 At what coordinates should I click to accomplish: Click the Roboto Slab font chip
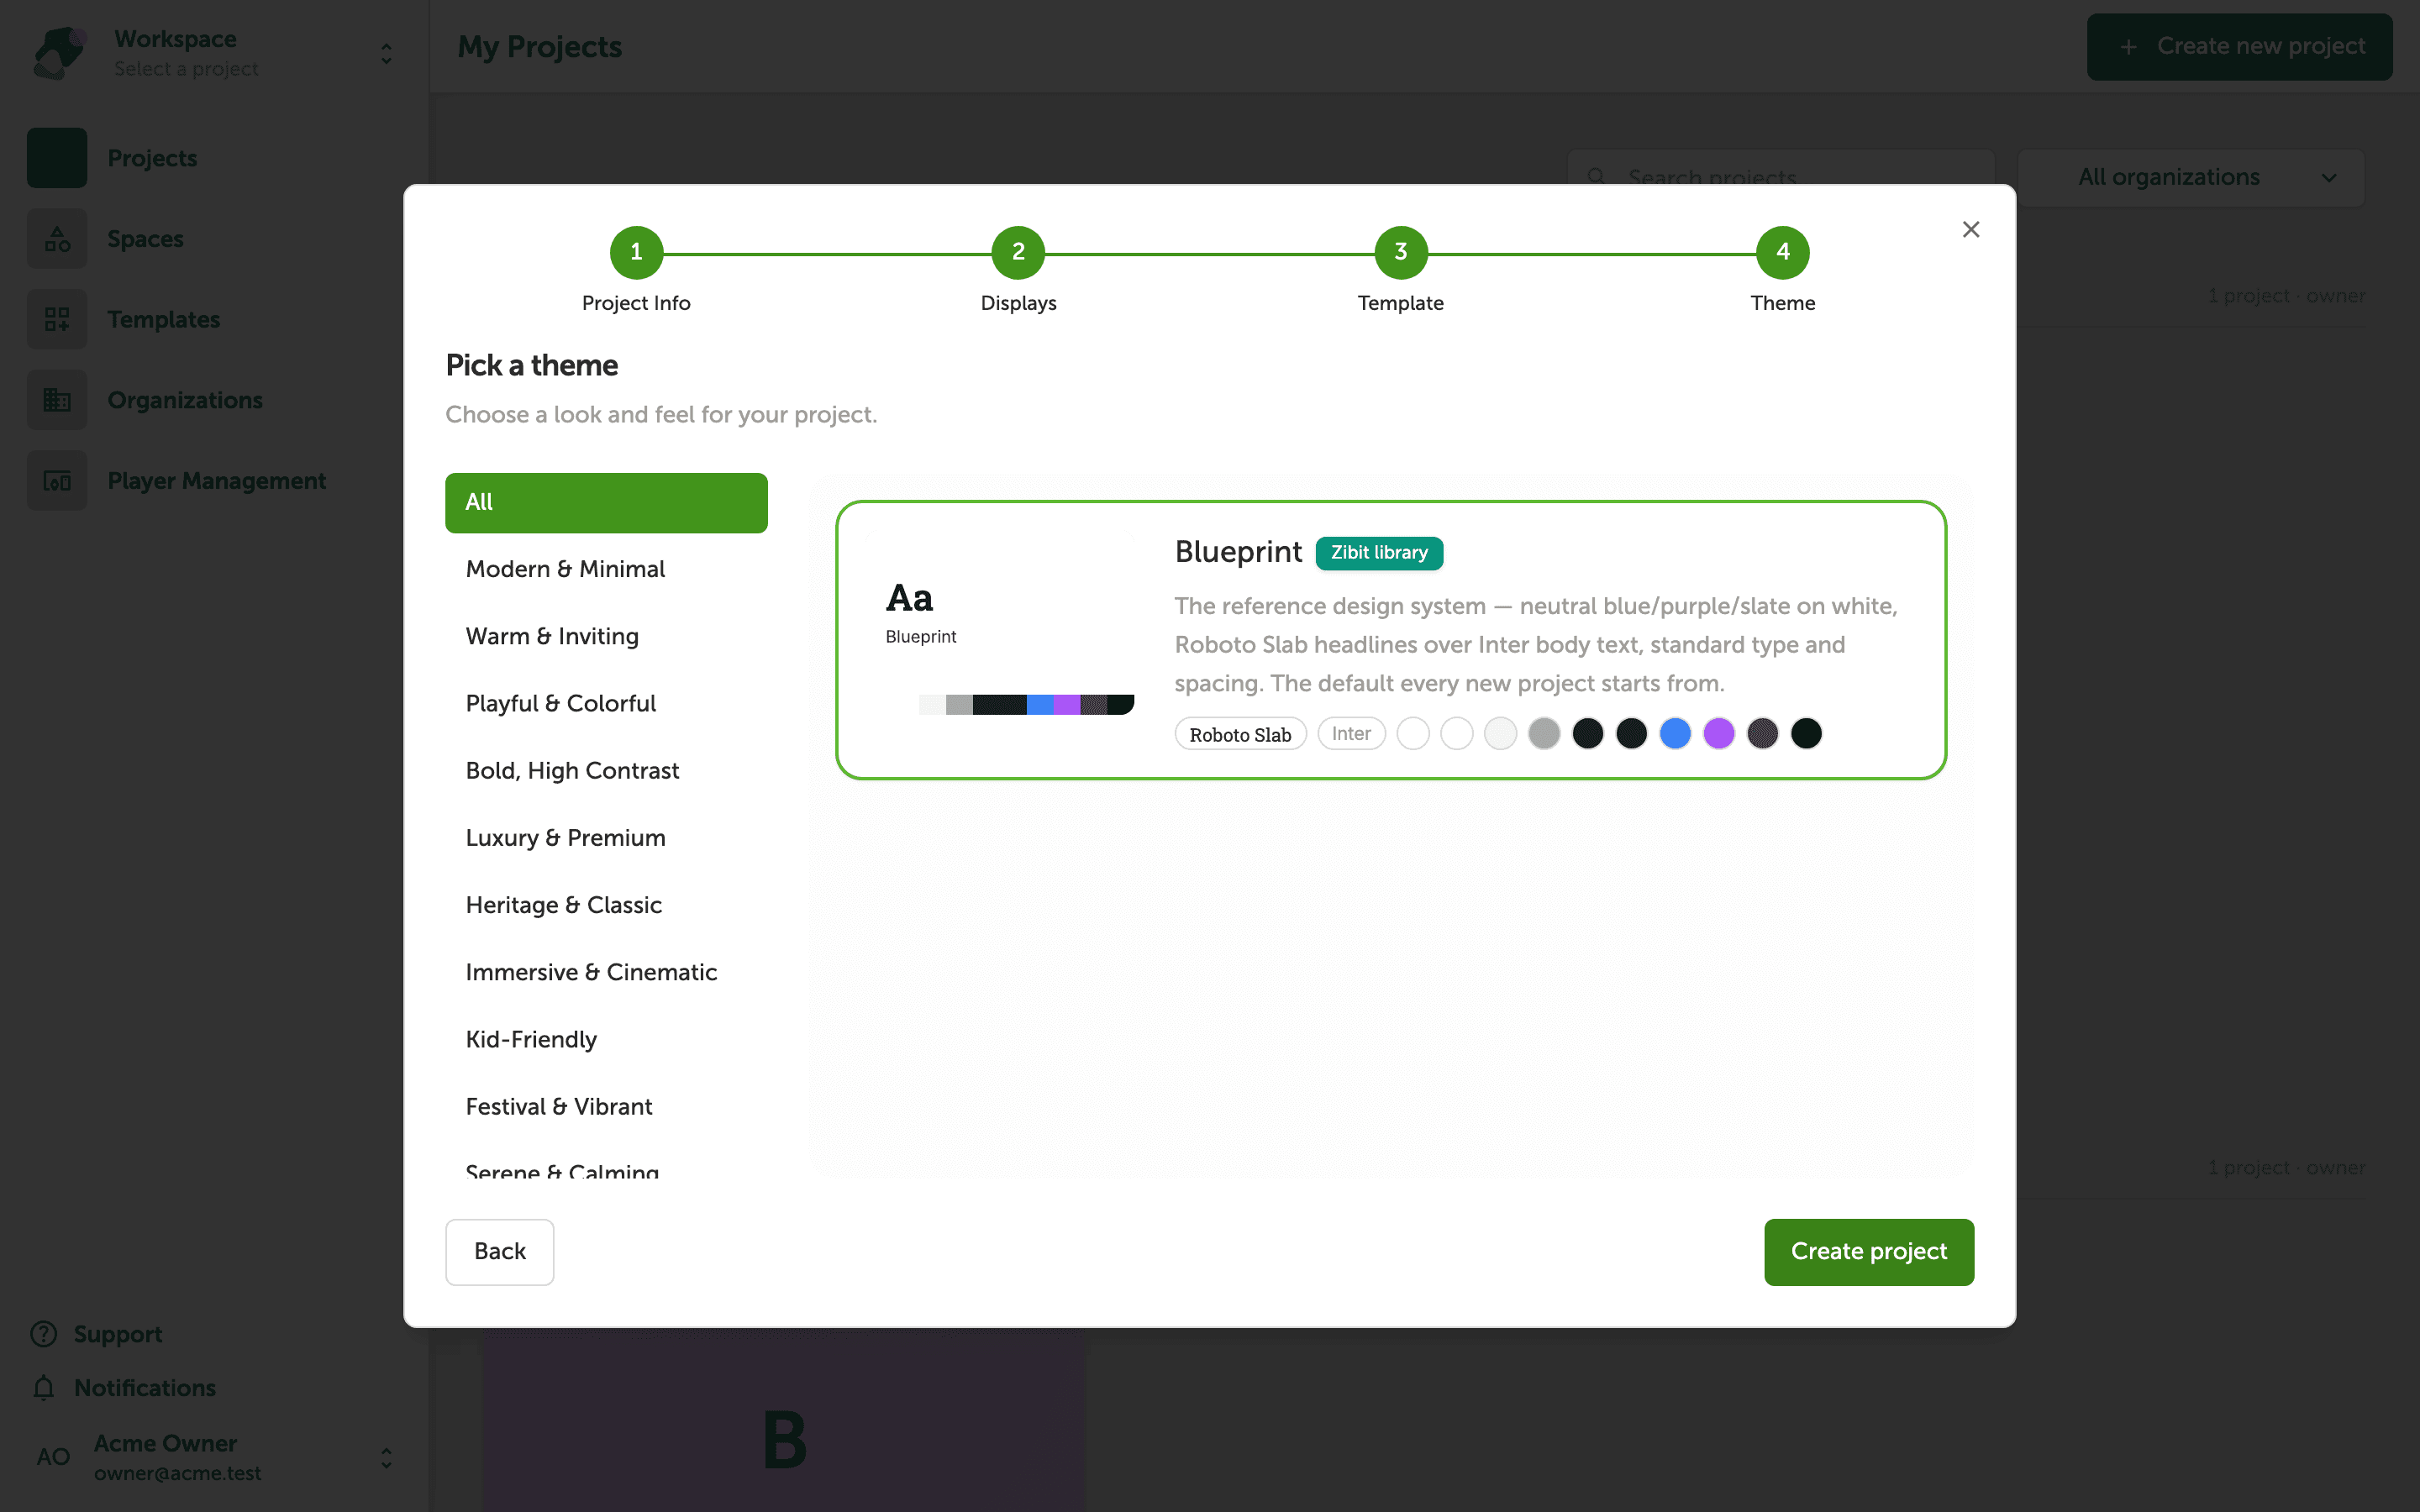(x=1240, y=734)
